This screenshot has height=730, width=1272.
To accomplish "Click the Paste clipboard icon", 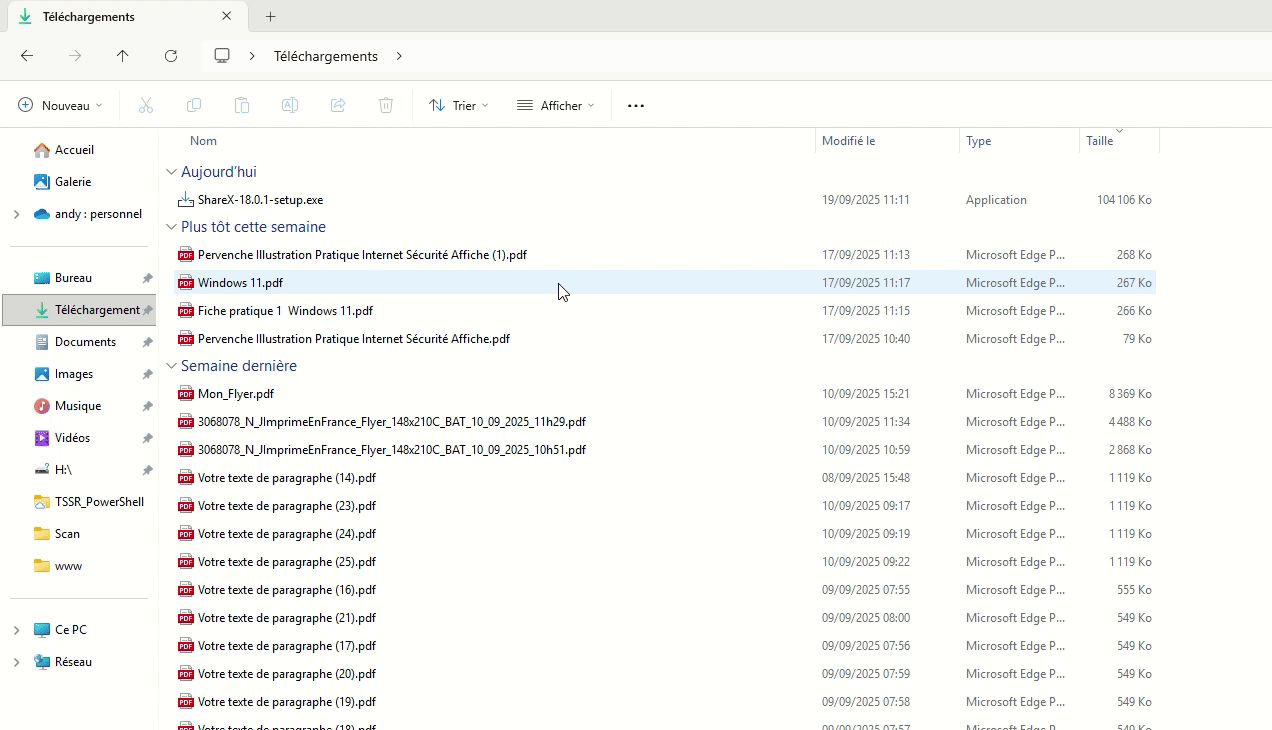I will (242, 105).
